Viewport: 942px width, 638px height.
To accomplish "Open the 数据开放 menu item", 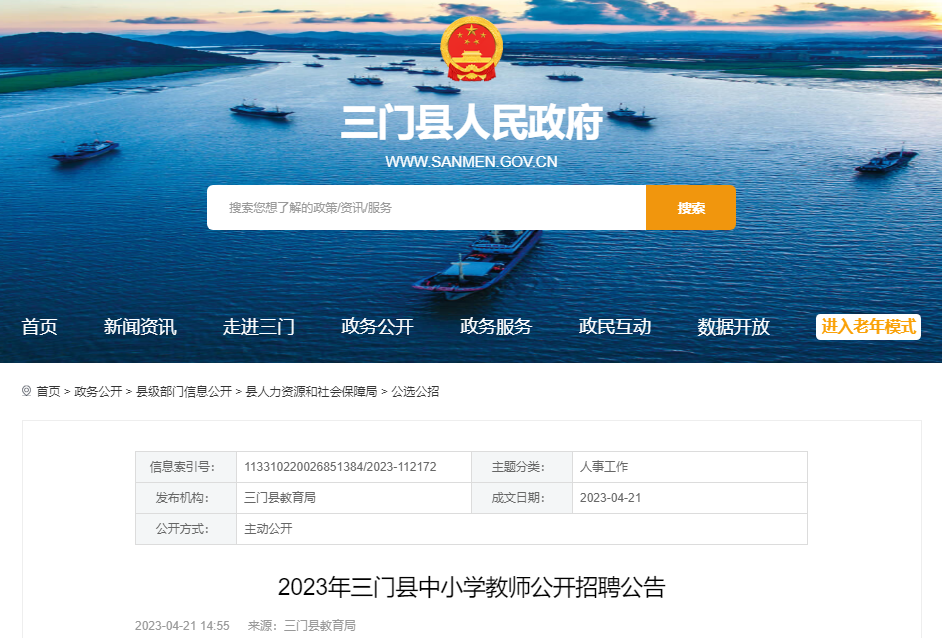I will pyautogui.click(x=734, y=327).
